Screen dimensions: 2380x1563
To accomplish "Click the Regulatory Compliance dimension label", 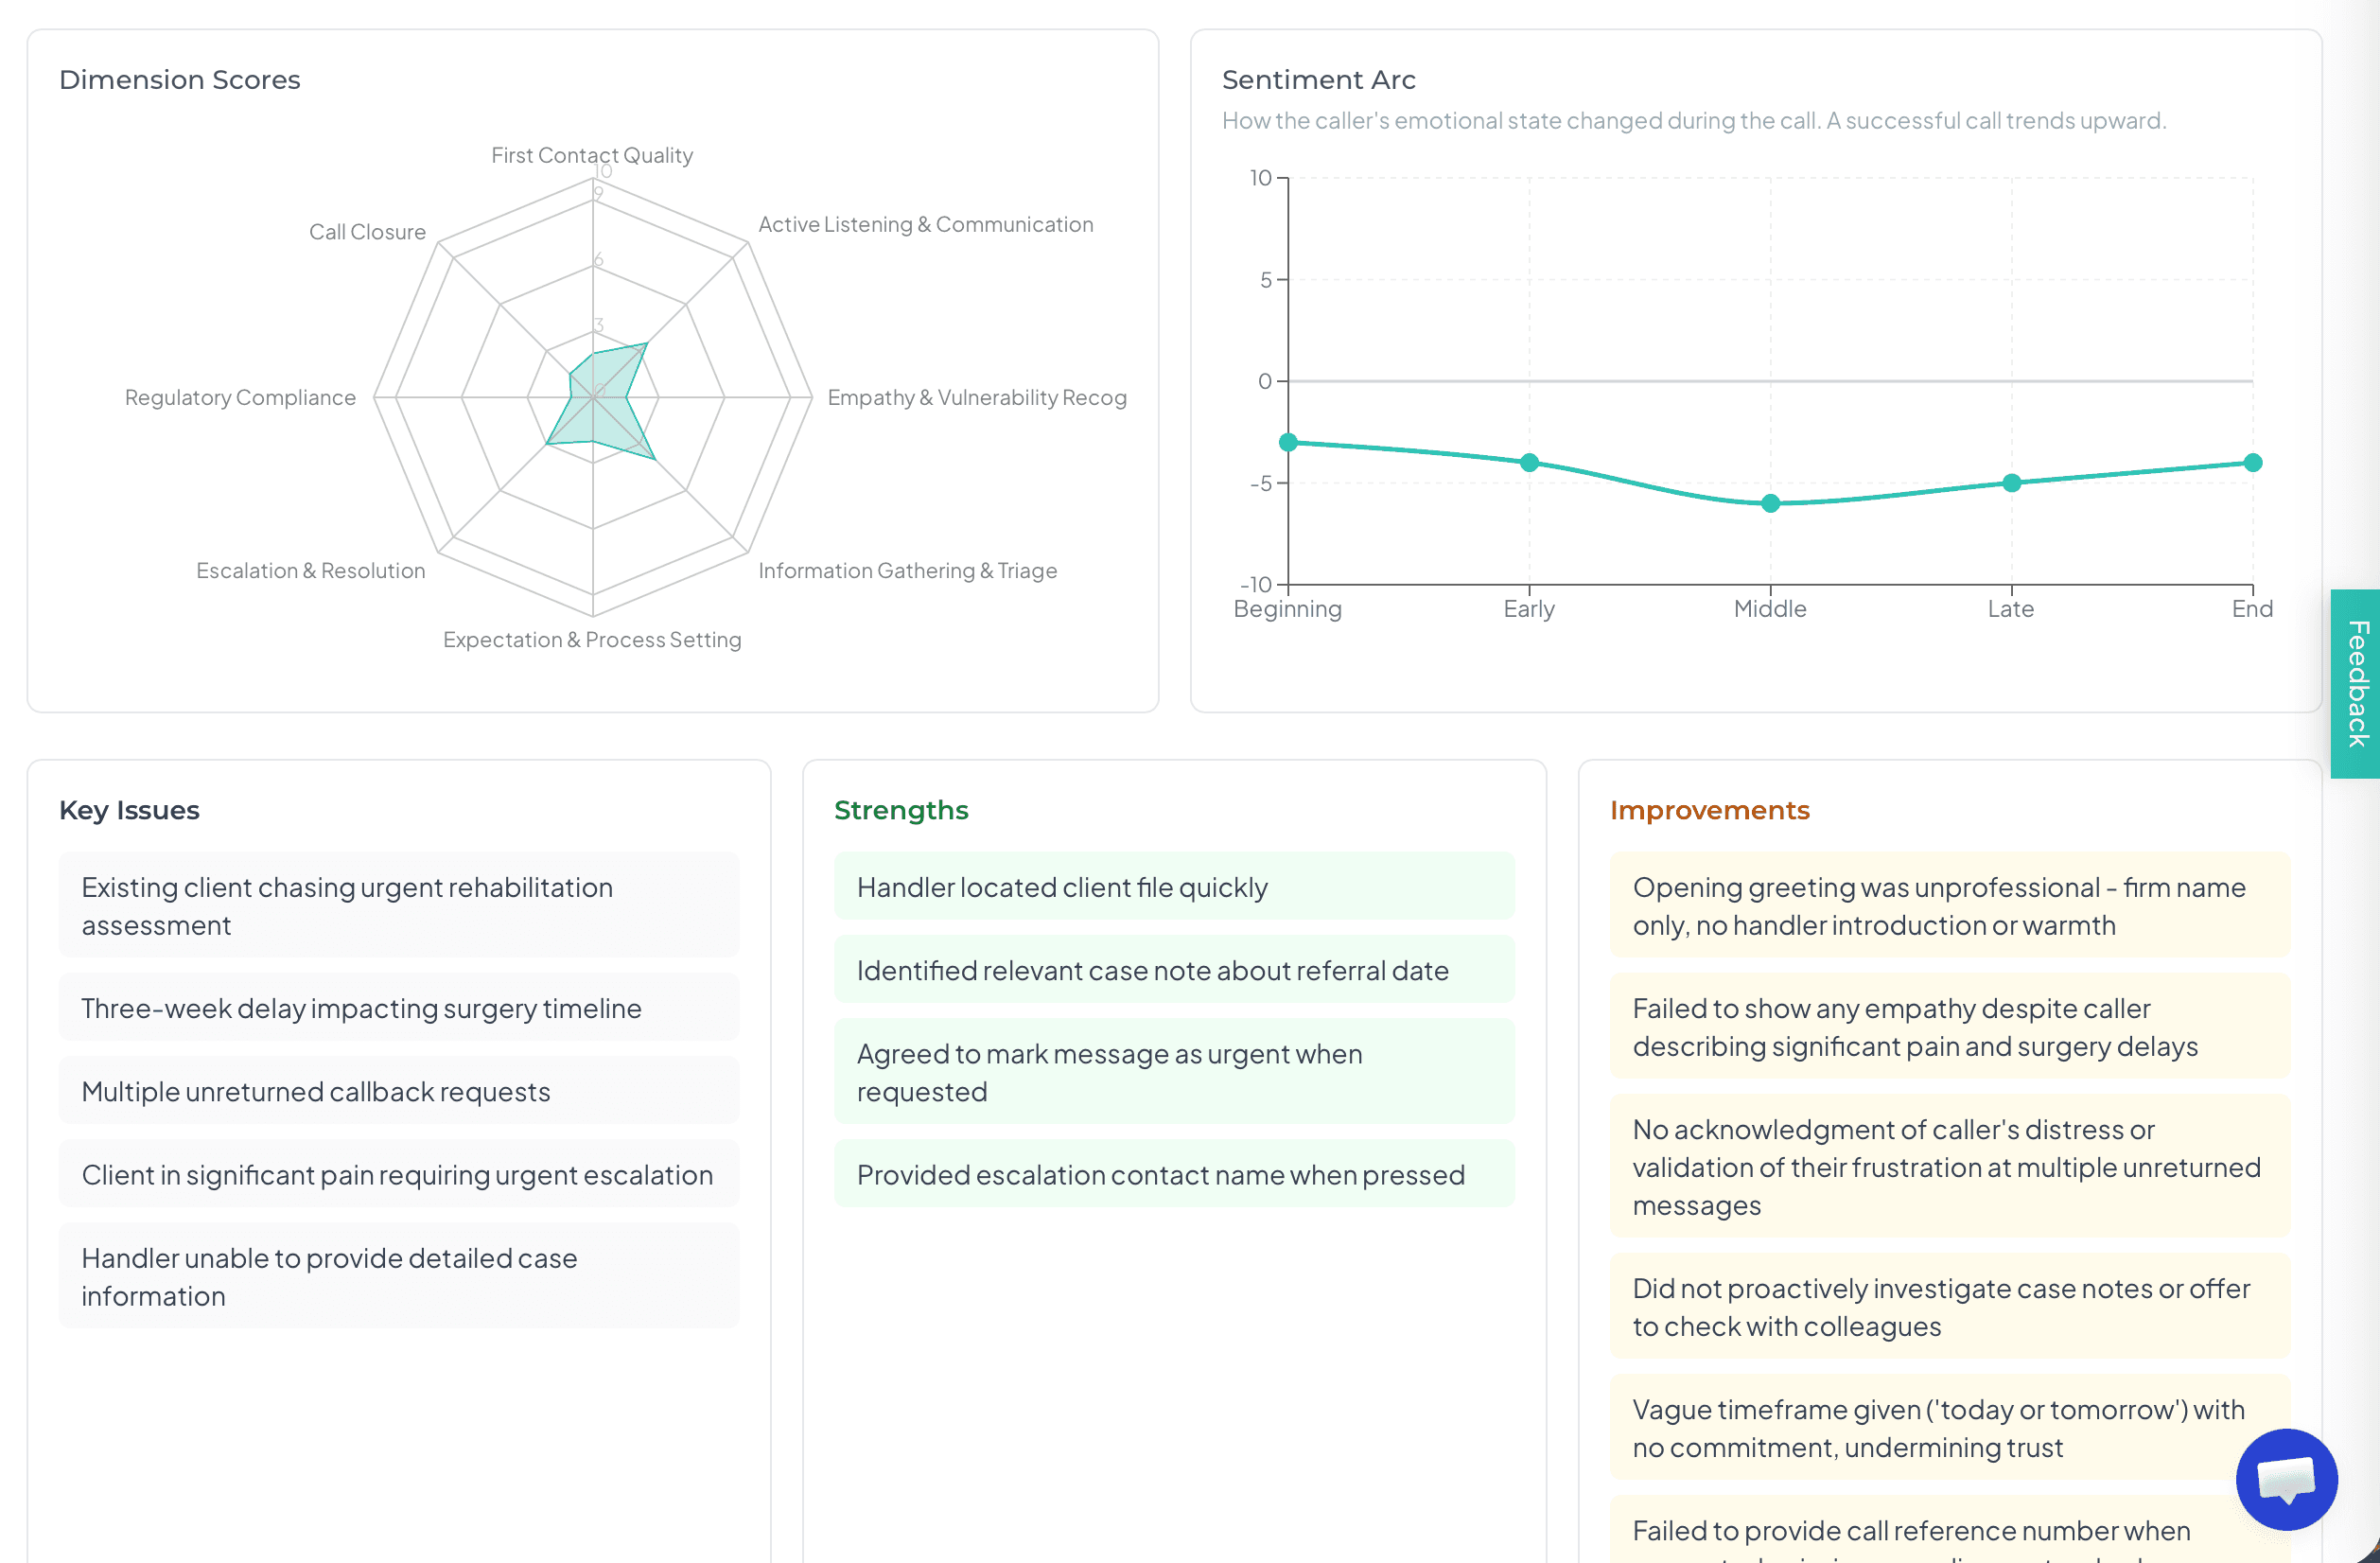I will pyautogui.click(x=240, y=397).
